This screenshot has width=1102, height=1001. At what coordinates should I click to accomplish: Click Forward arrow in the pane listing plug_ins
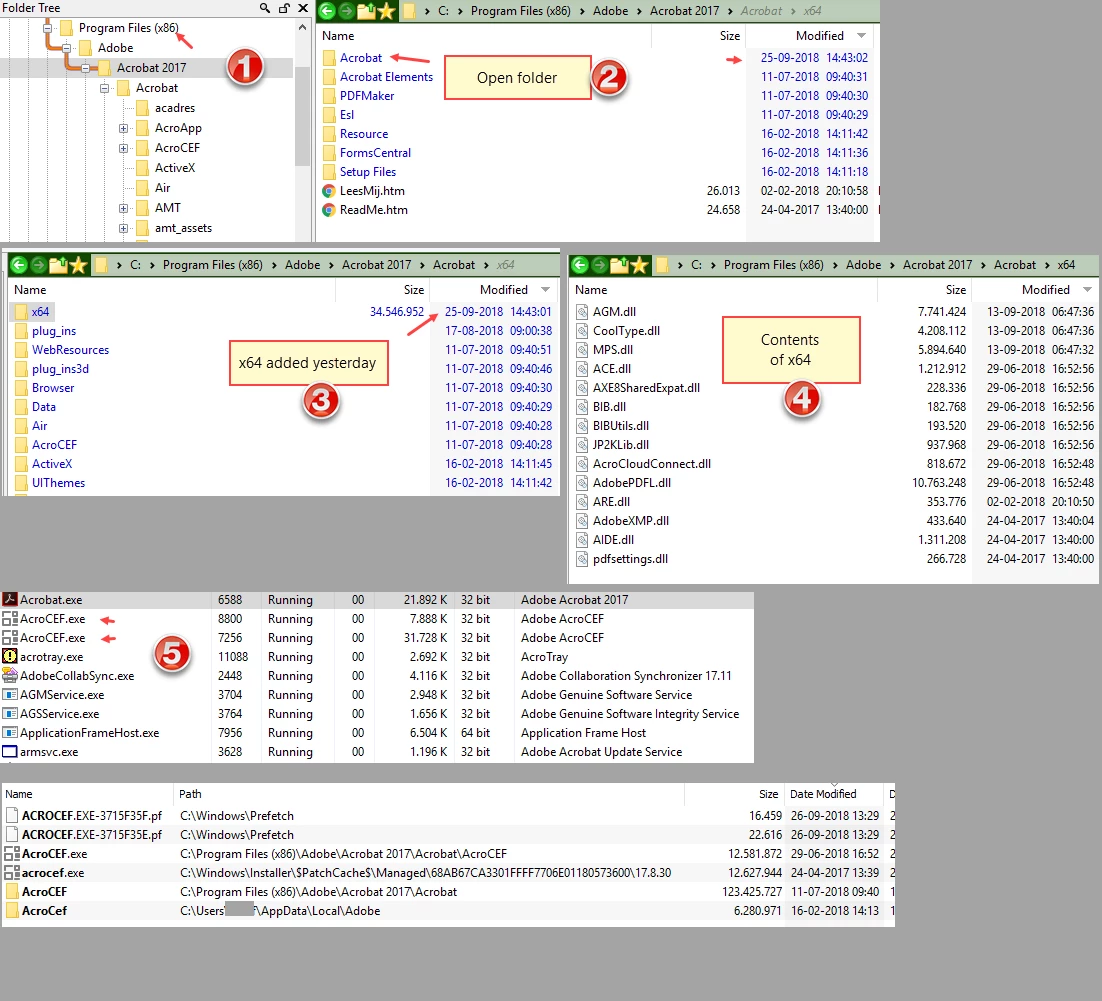pyautogui.click(x=39, y=265)
